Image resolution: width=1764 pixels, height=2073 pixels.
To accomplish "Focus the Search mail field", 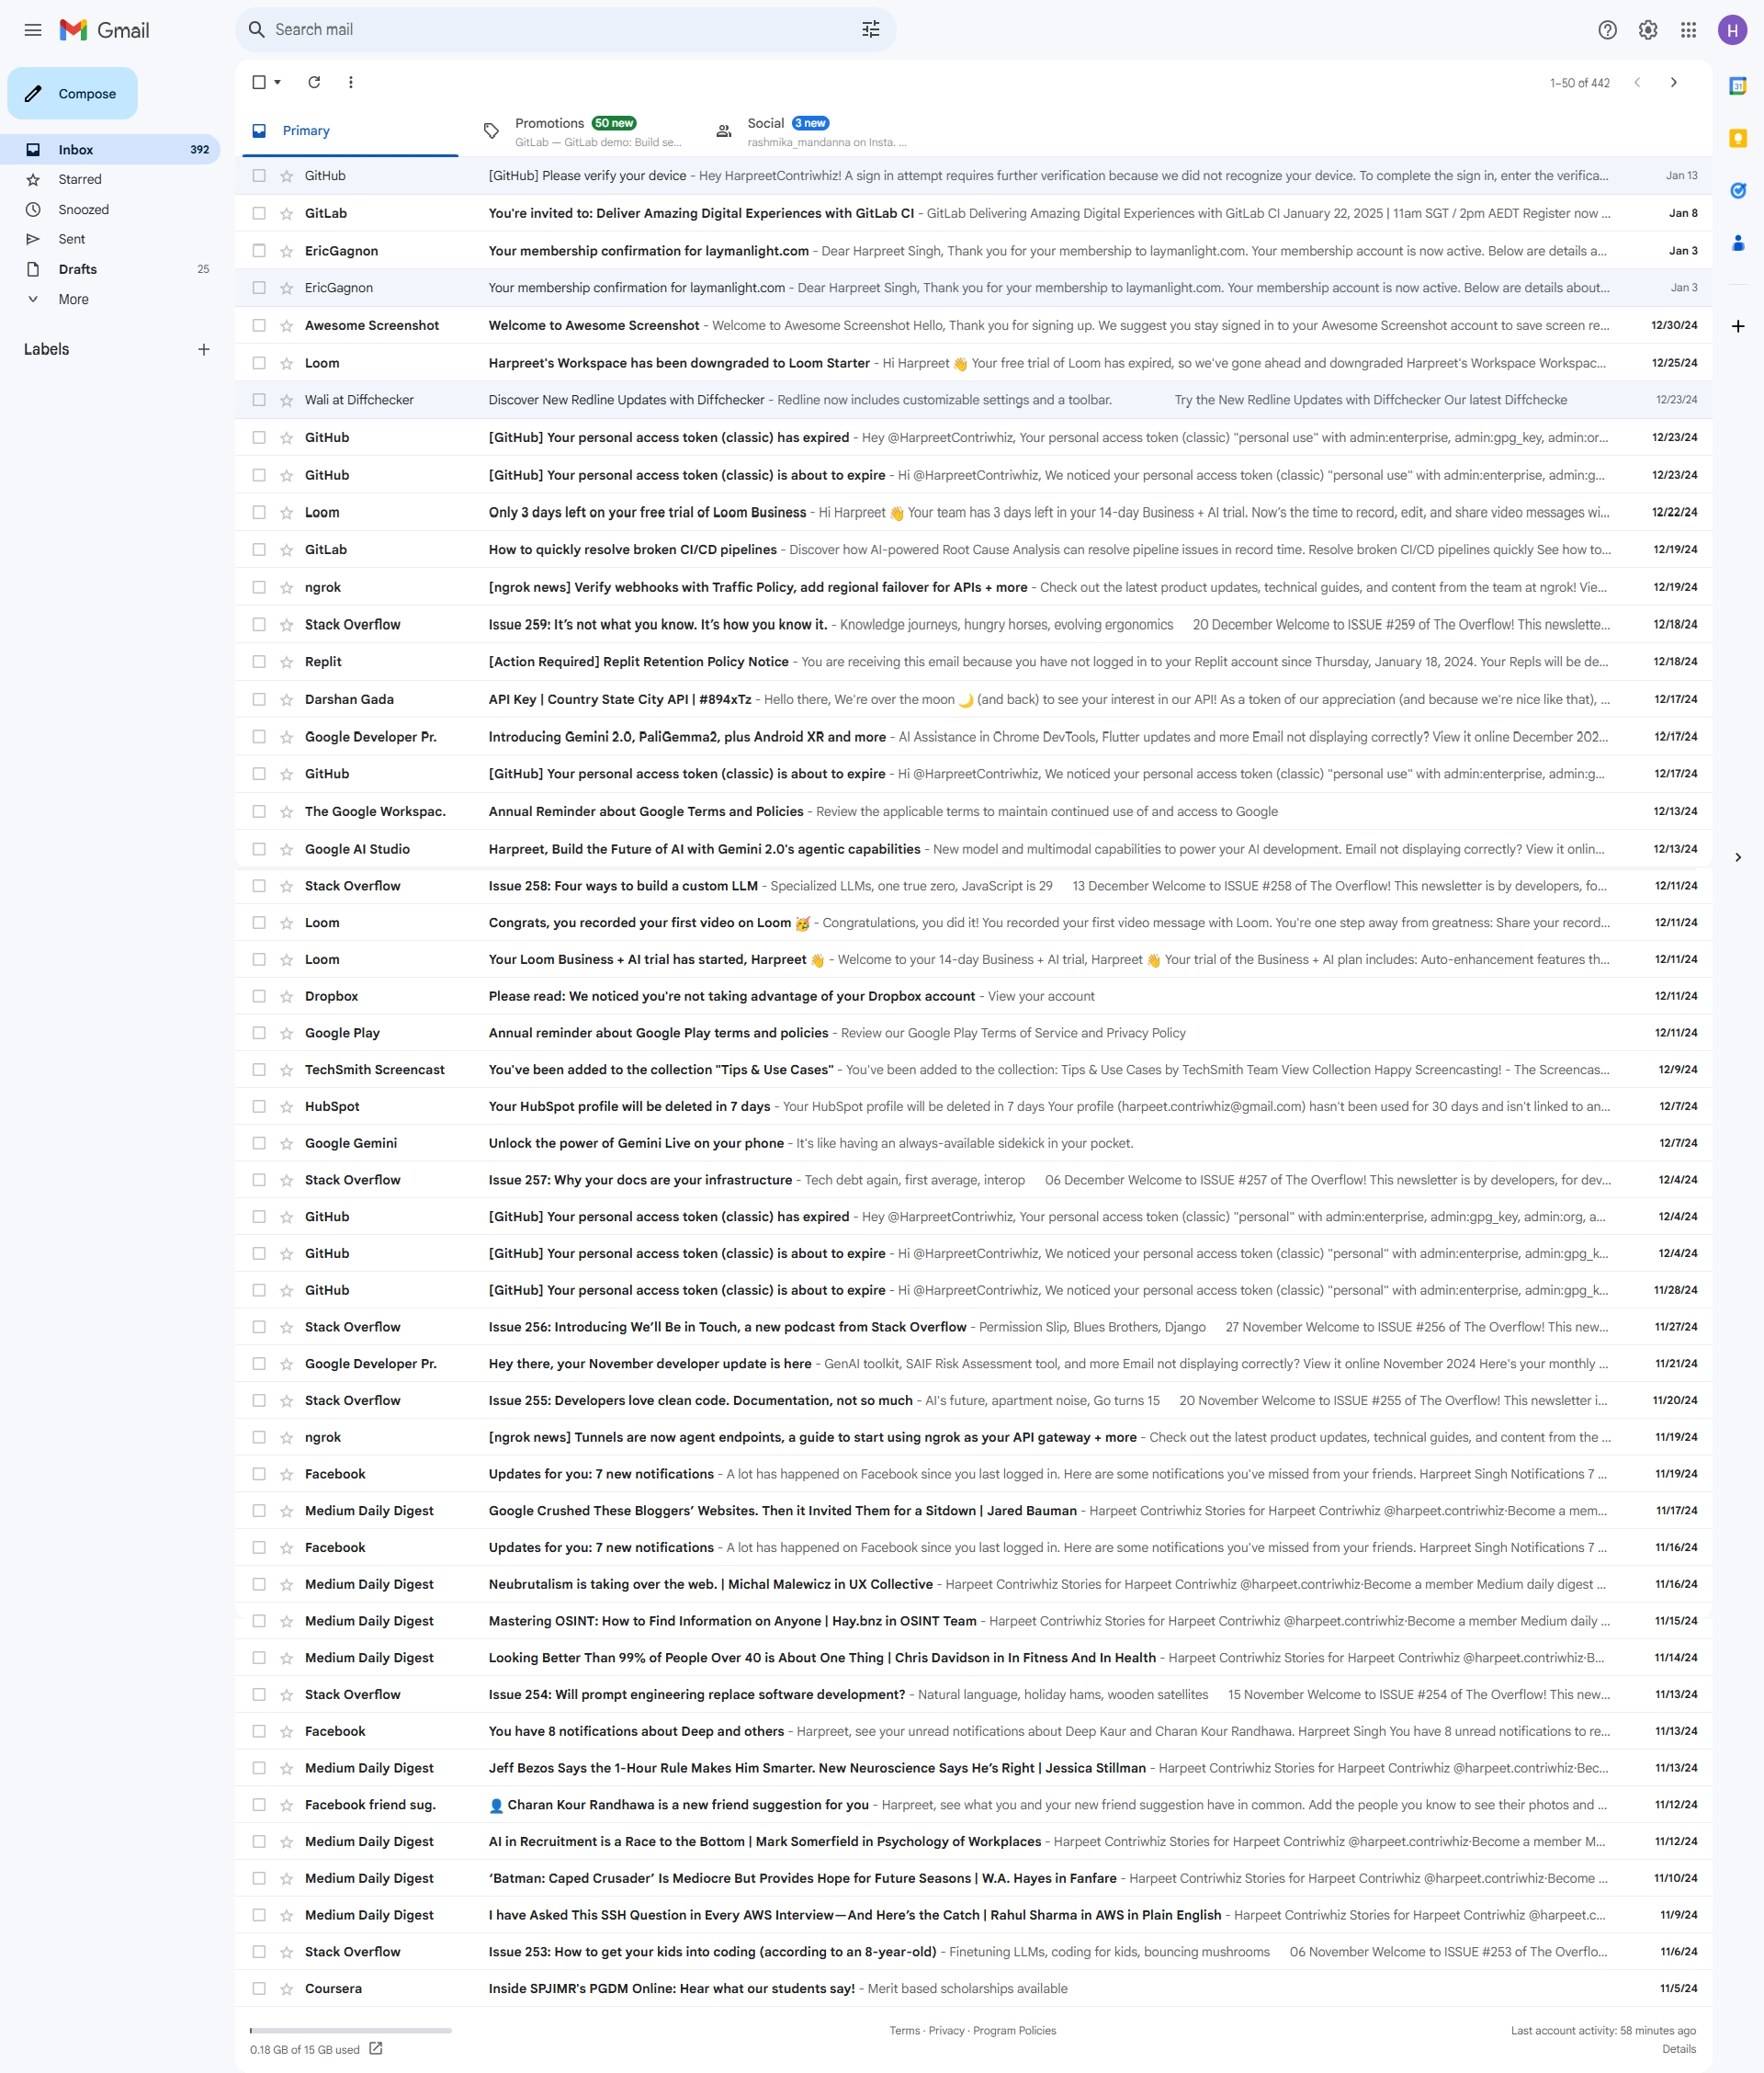I will coord(565,30).
